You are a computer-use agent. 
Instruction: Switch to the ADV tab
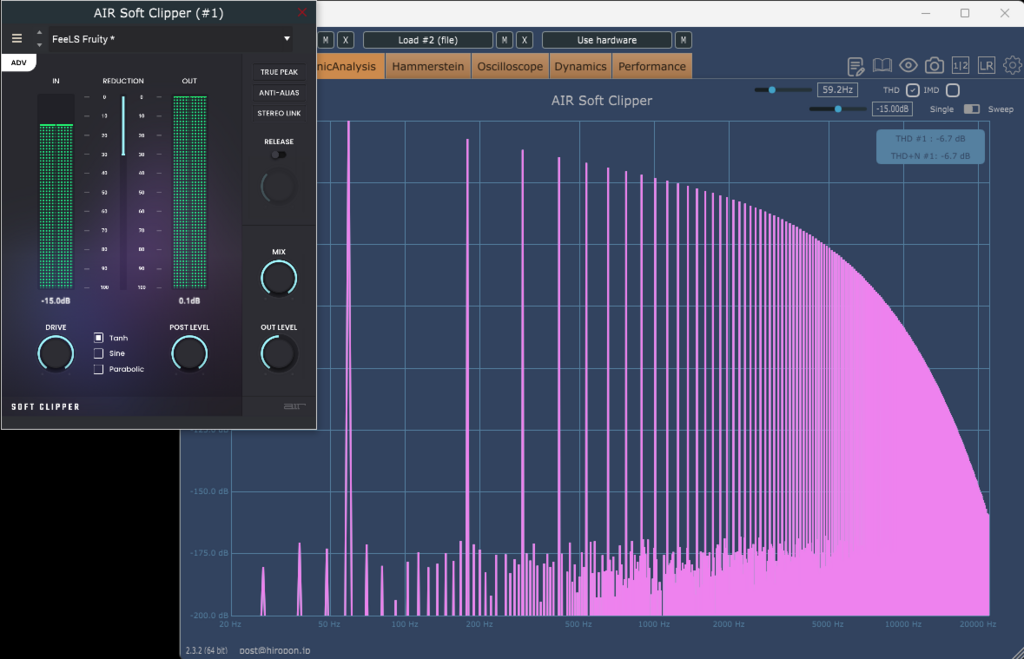click(x=18, y=63)
